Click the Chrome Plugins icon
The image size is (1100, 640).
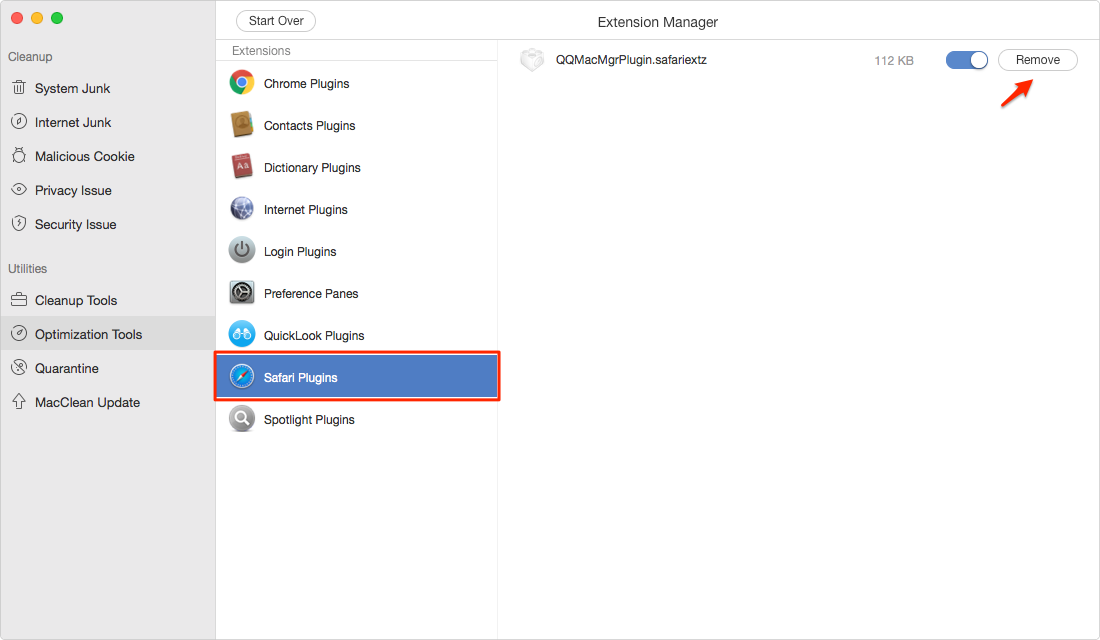click(x=242, y=83)
